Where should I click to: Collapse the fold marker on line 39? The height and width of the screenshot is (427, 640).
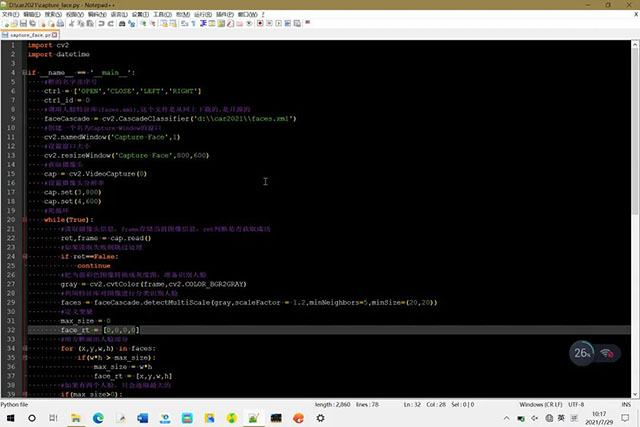[24, 394]
